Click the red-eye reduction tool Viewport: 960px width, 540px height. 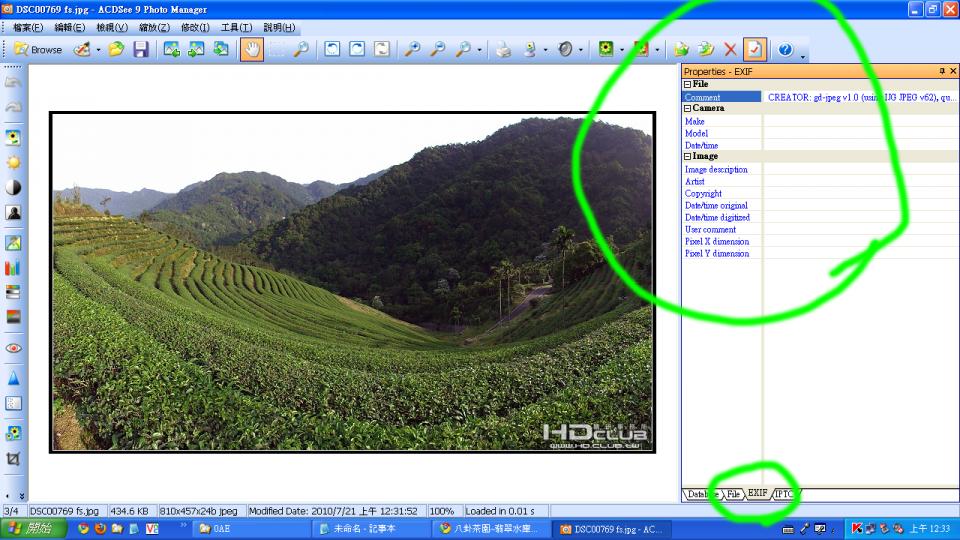coord(14,348)
